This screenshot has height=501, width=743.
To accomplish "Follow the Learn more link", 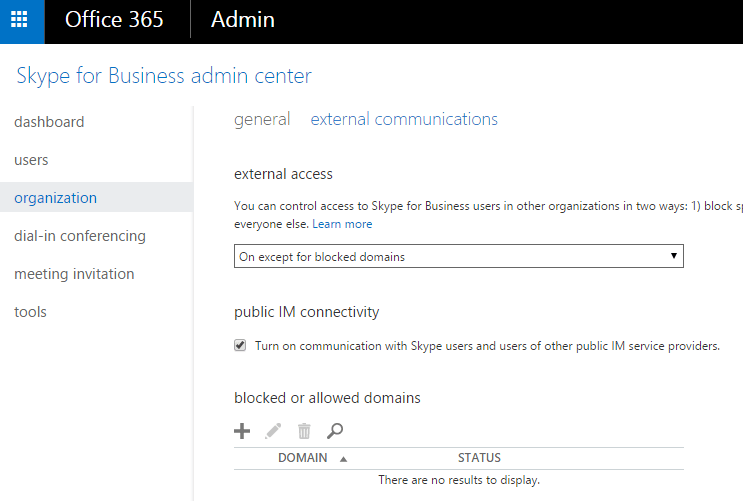I will click(x=342, y=224).
